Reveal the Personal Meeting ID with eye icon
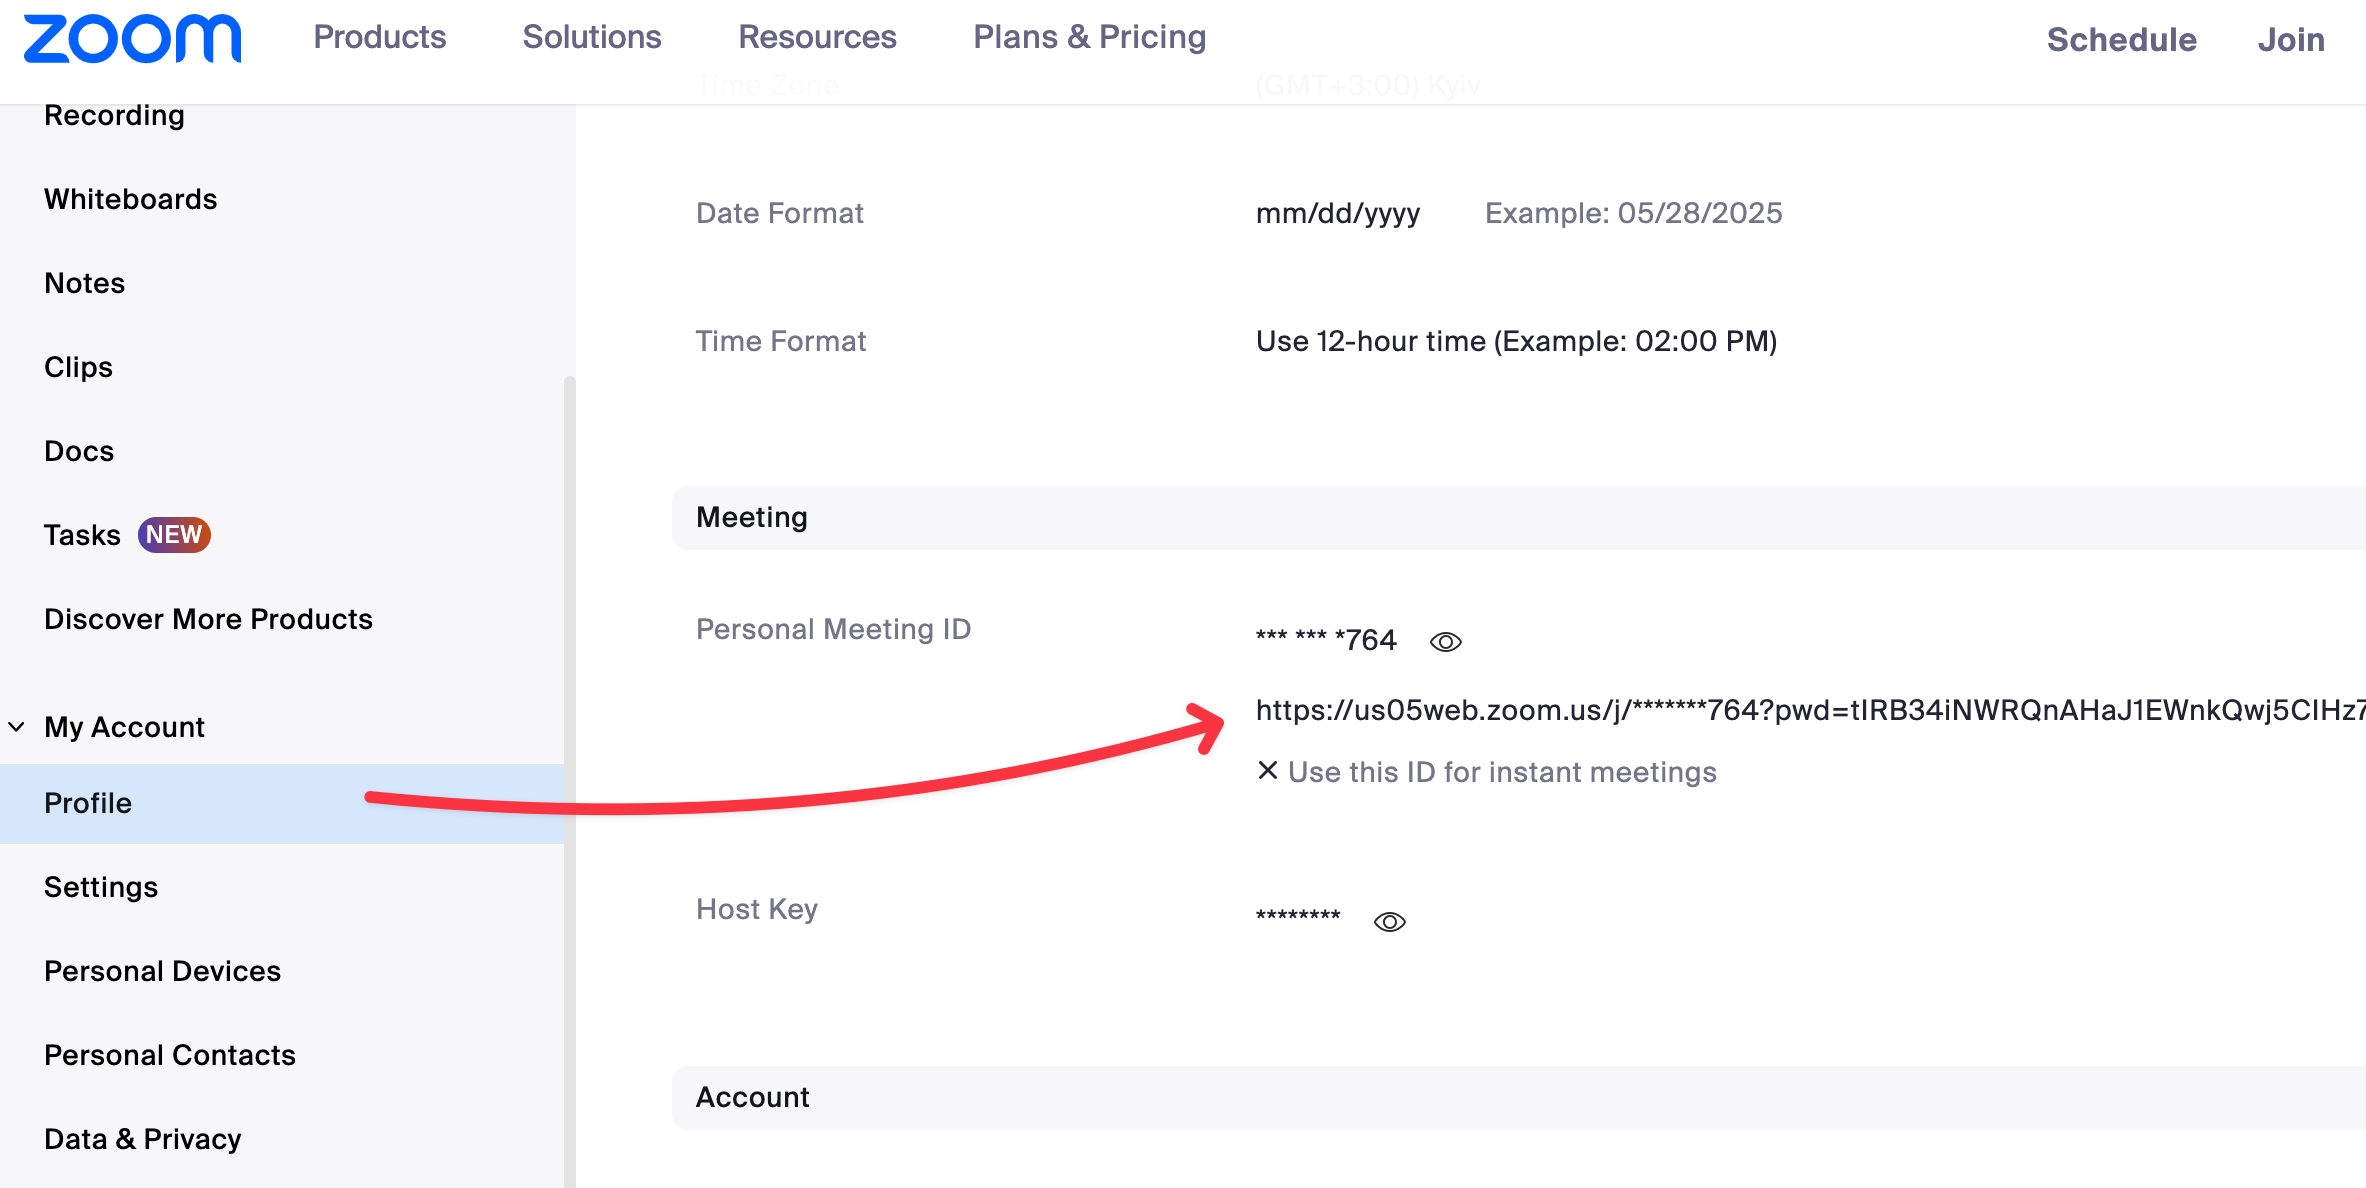Screen dimensions: 2366x1188 (x=1445, y=641)
